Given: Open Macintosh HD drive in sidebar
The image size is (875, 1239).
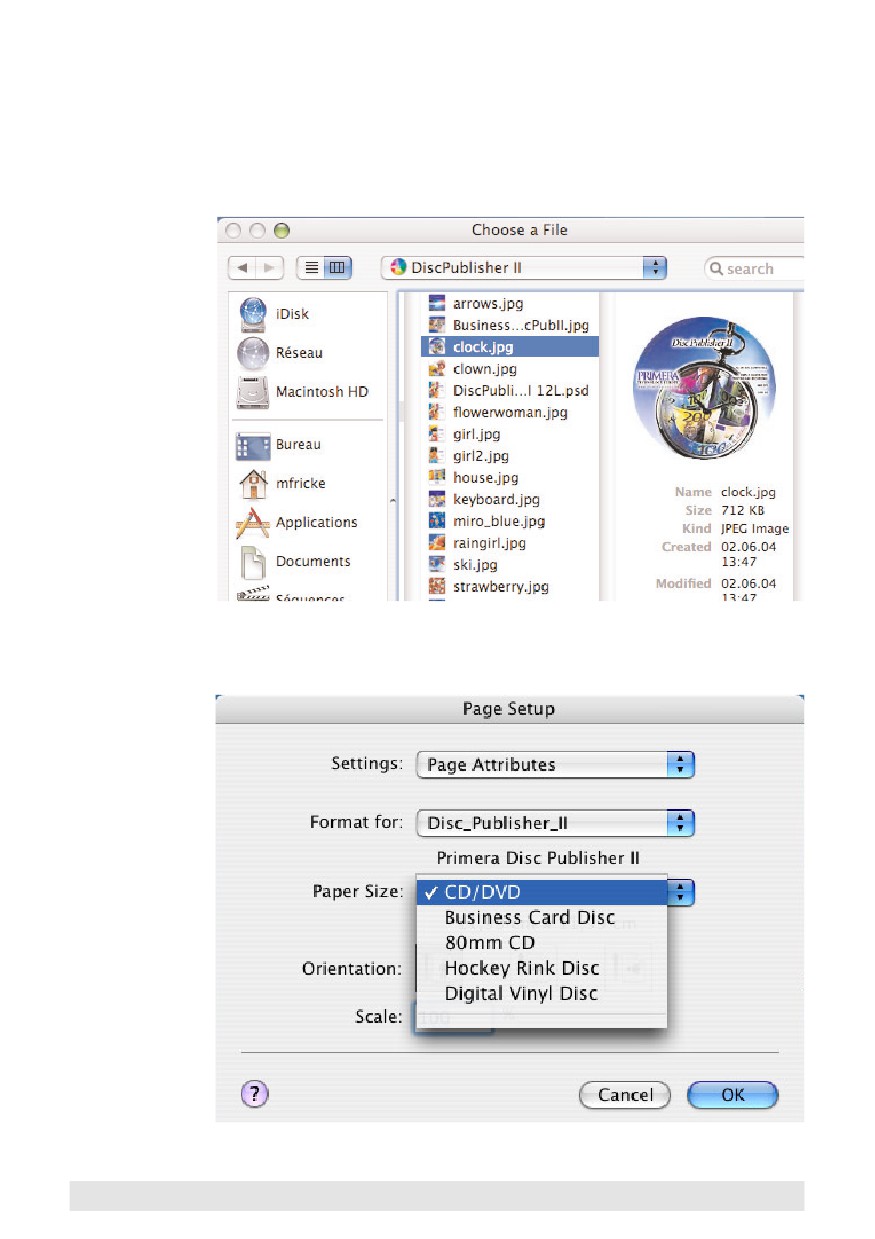Looking at the screenshot, I should 303,392.
